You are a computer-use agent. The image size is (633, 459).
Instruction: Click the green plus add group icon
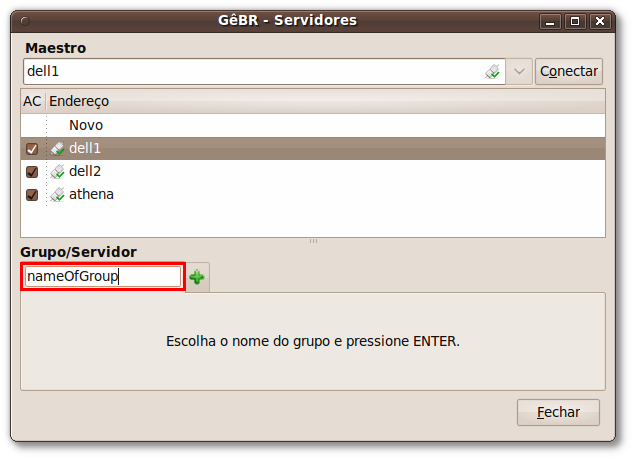pos(197,277)
